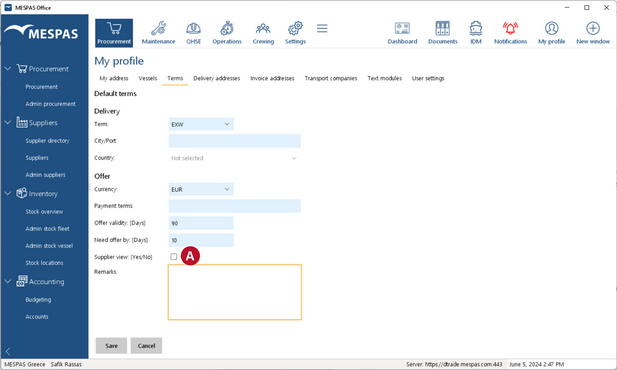617x370 pixels.
Task: Switch to the My address tab
Action: point(114,78)
